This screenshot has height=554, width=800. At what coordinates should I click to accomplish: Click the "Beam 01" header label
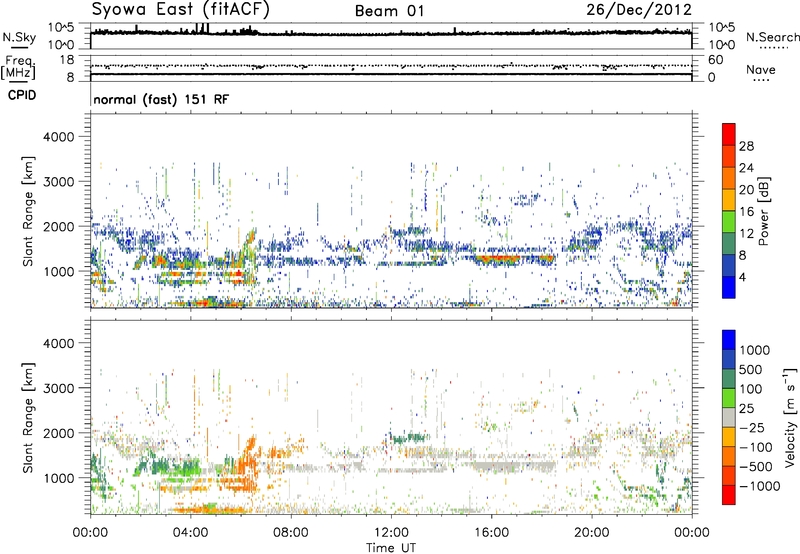pos(389,11)
